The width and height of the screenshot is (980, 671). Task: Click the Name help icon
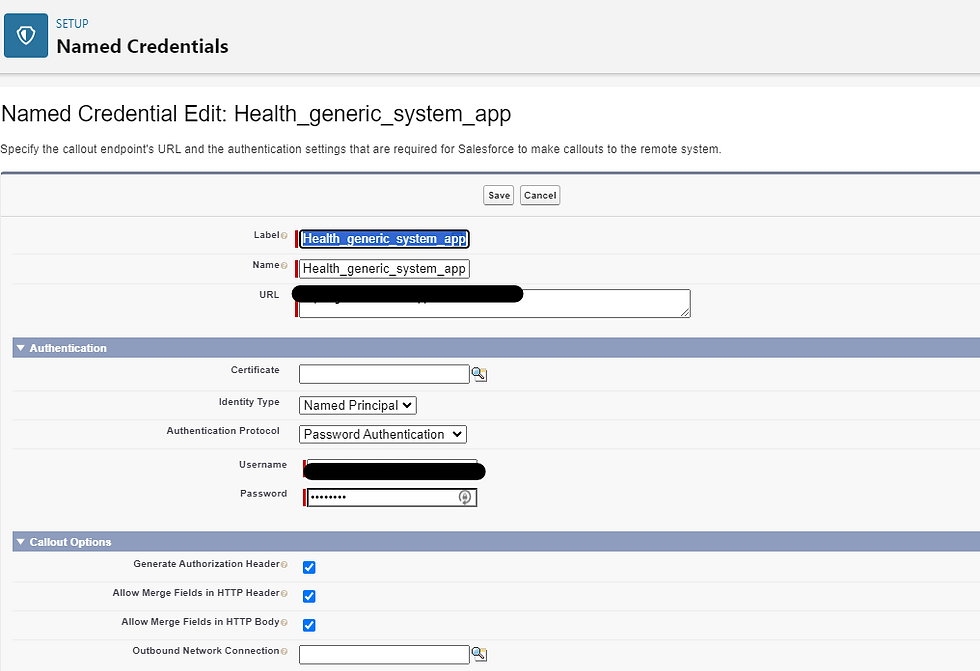click(x=284, y=266)
